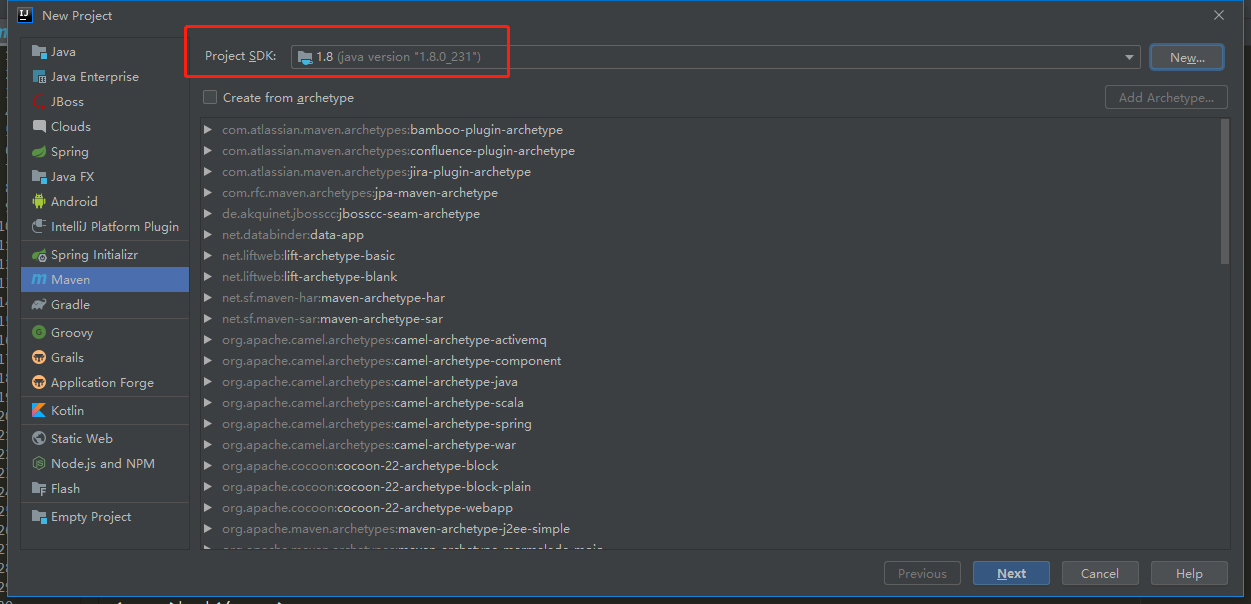Click the IntelliJ Platform Plugin icon
1251x604 pixels.
pos(39,227)
